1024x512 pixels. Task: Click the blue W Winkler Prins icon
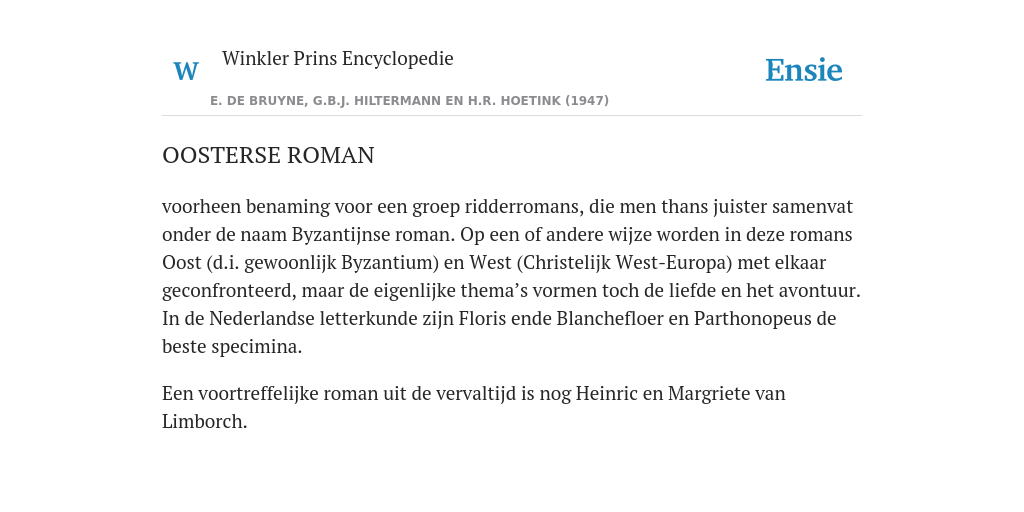click(186, 71)
